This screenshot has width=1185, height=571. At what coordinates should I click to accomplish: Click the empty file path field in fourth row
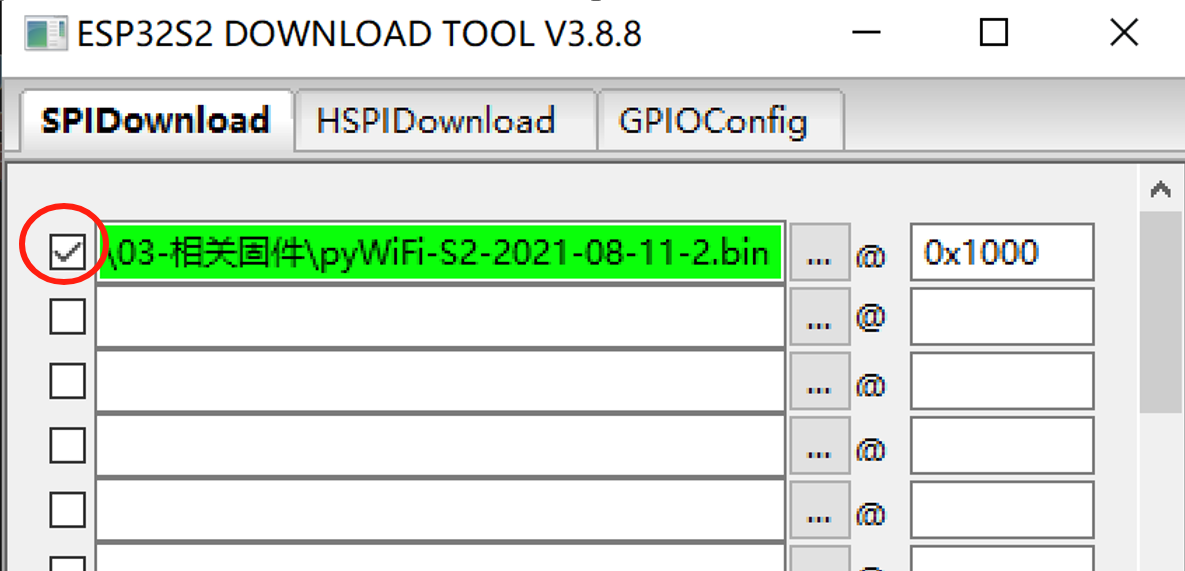point(441,446)
